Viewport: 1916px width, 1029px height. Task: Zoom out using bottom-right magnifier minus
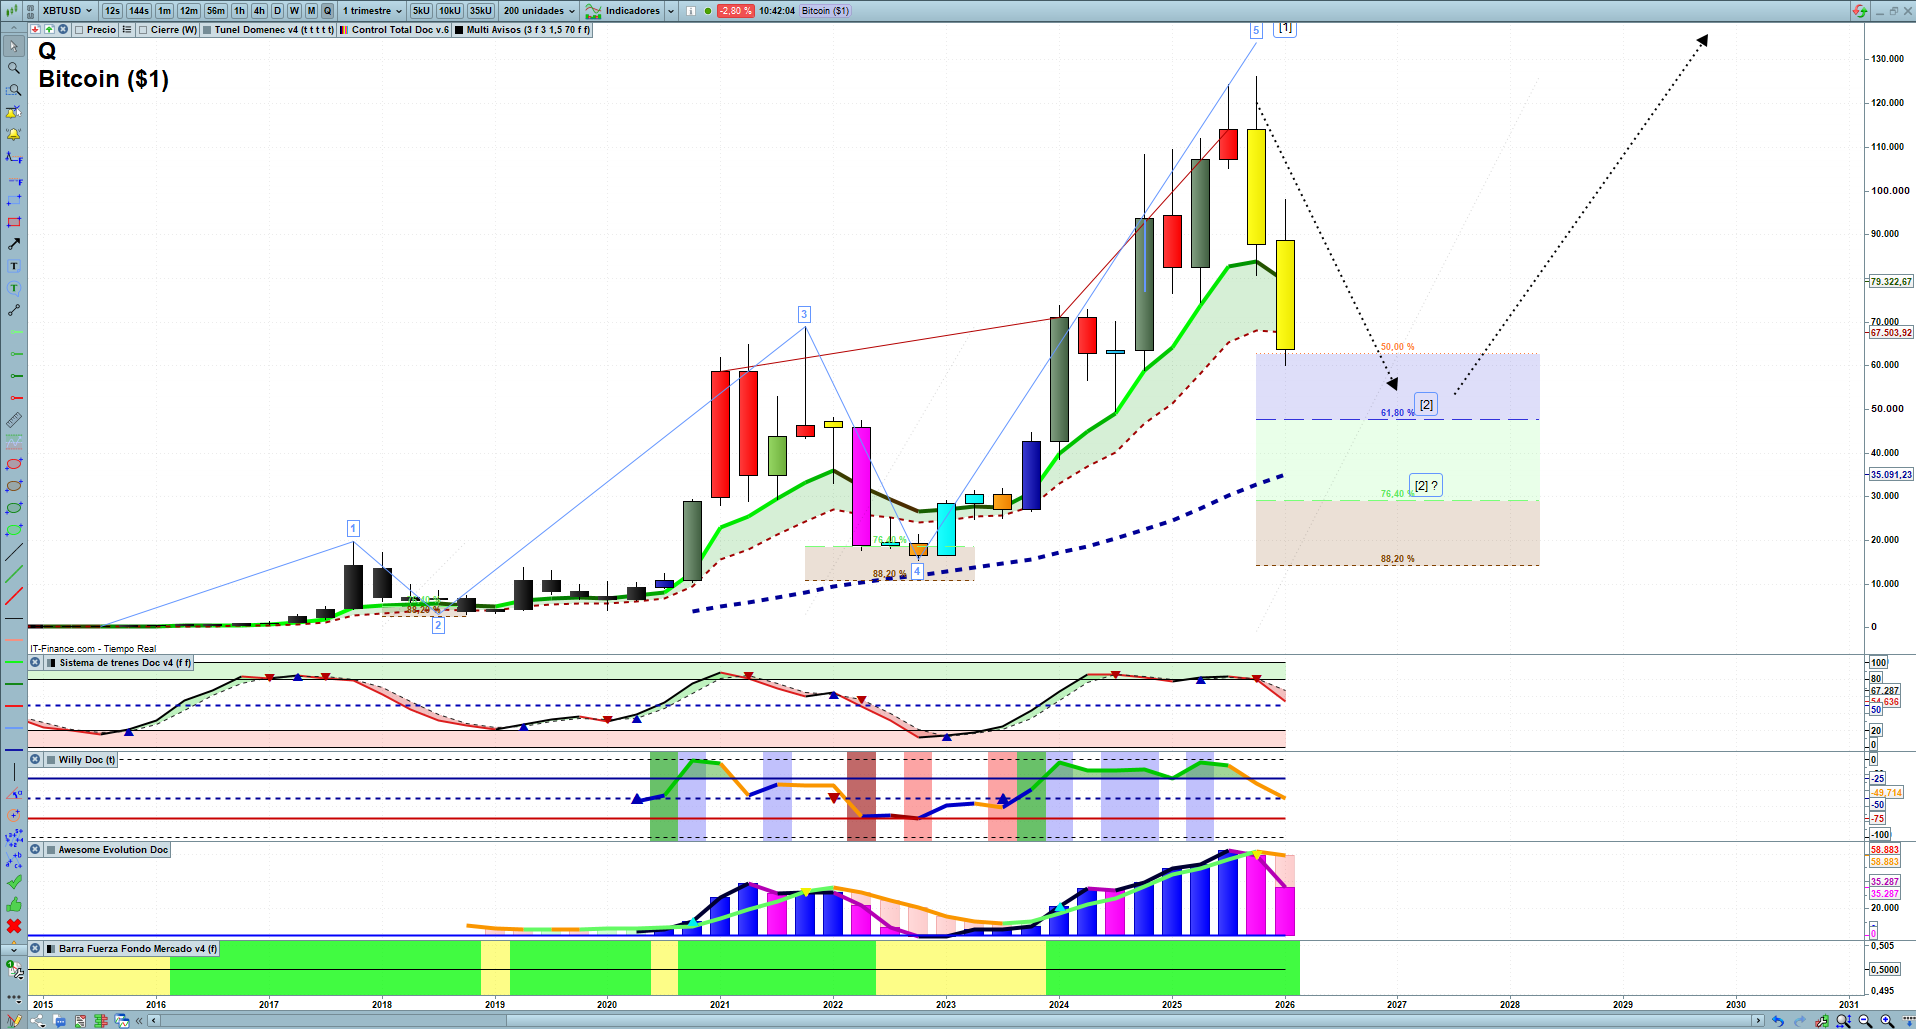1865,1021
